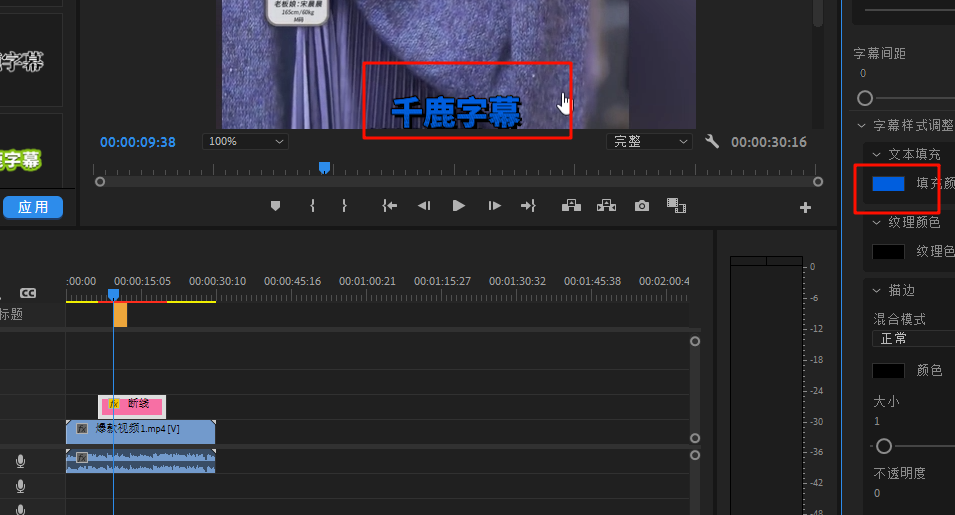Image resolution: width=955 pixels, height=515 pixels.
Task: Click the 字幕间距 value 0
Action: click(863, 73)
